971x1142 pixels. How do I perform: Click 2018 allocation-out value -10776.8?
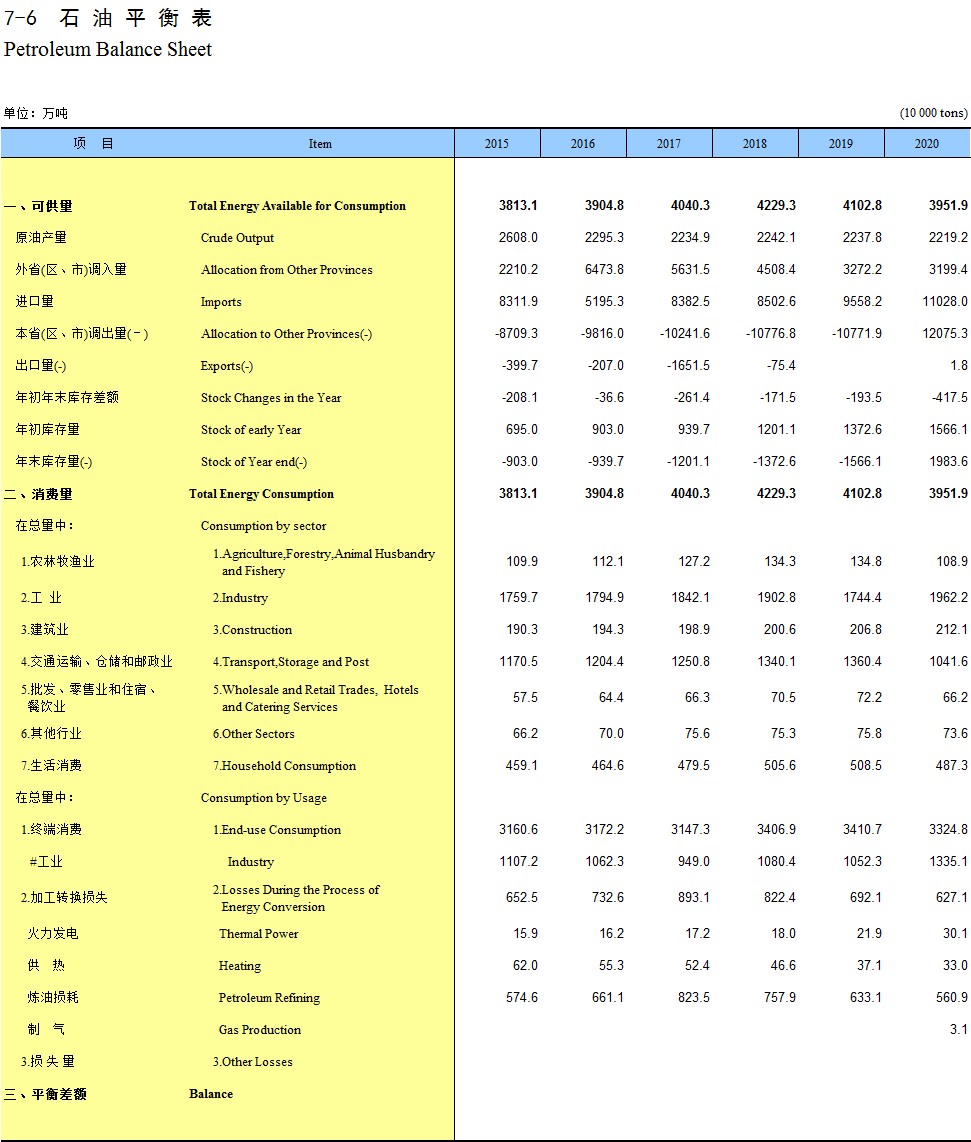[771, 334]
